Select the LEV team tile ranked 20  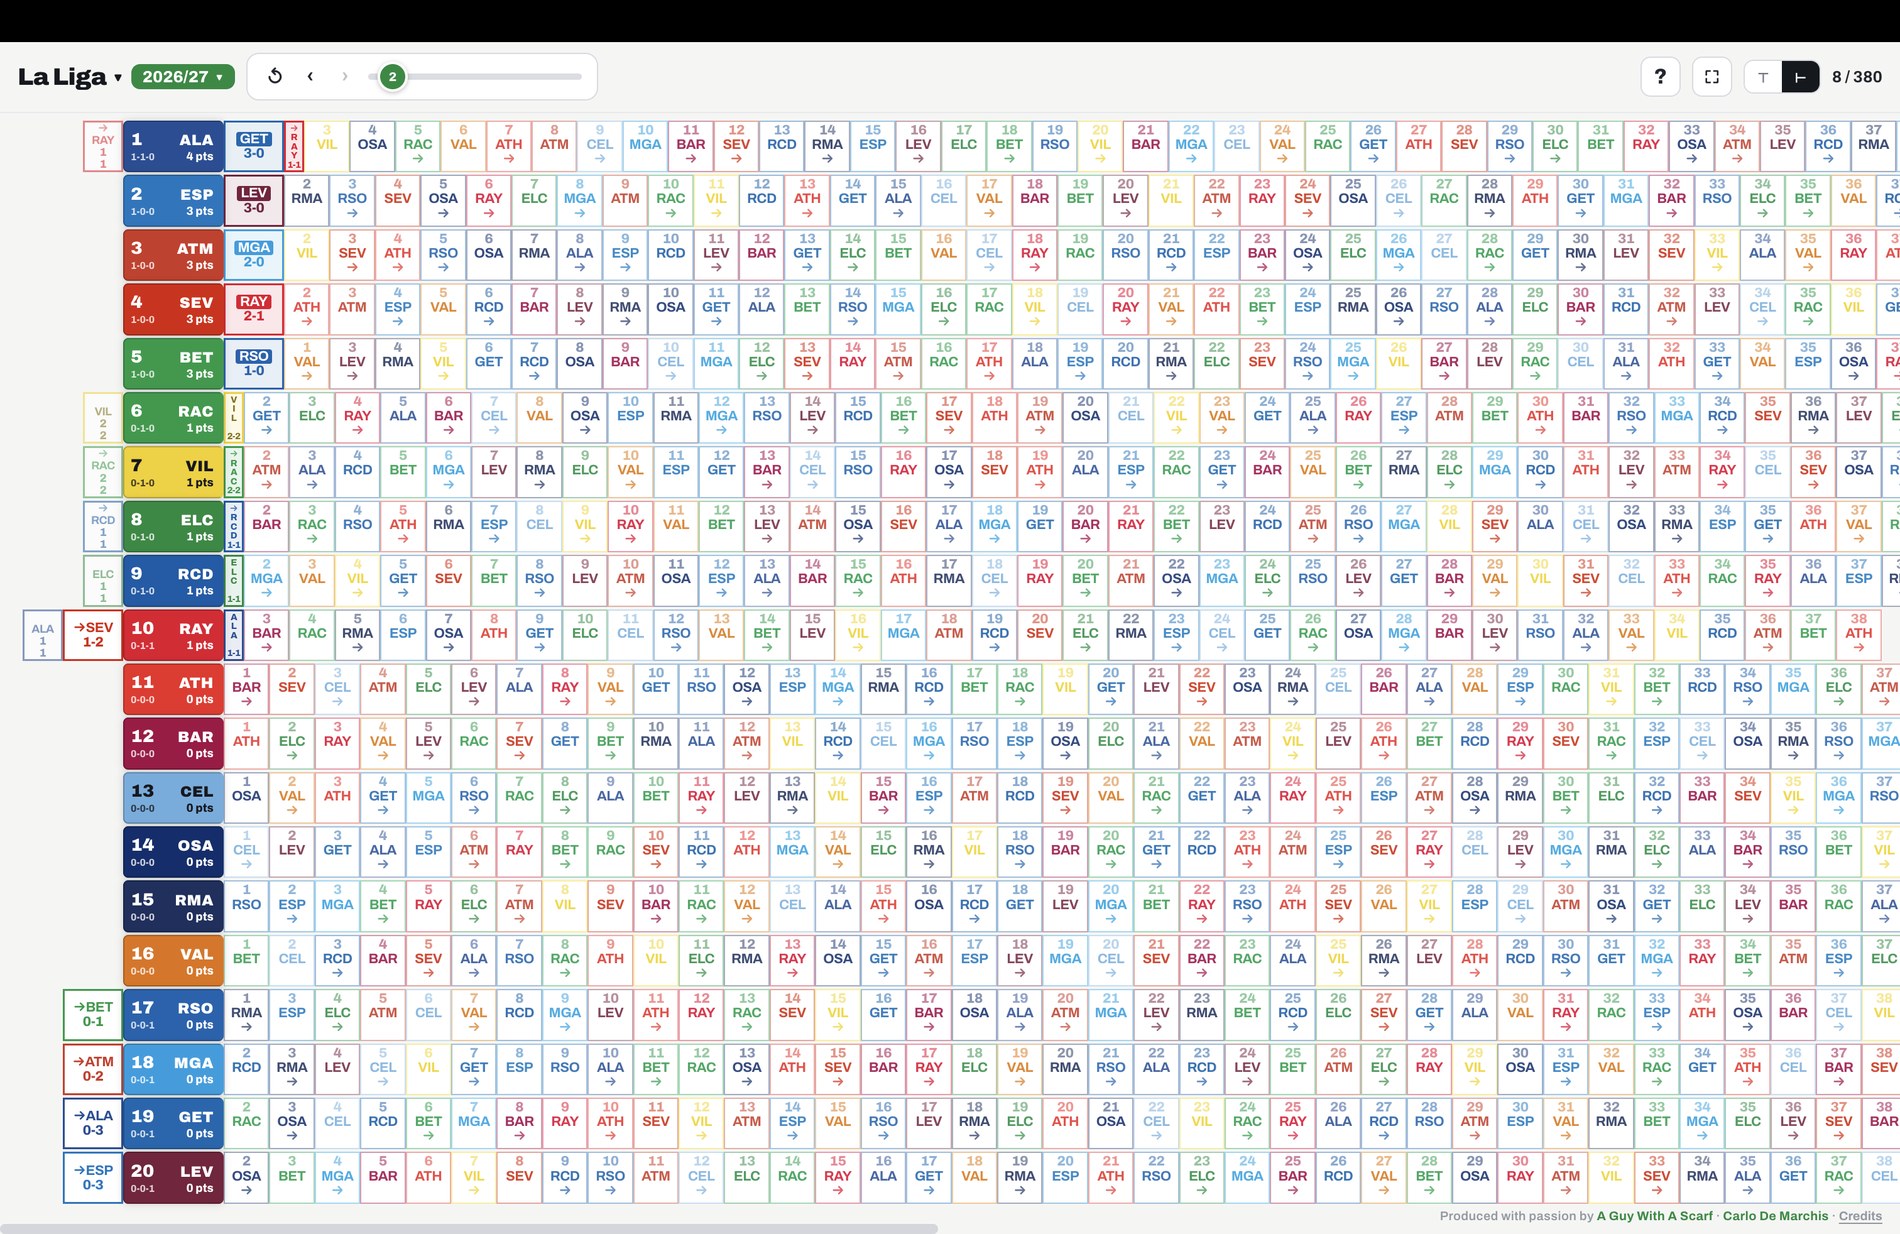(x=173, y=1178)
